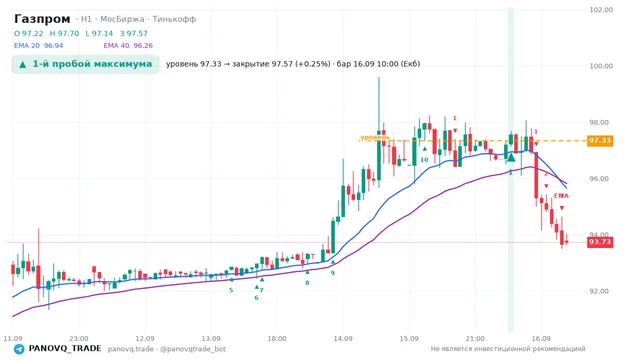Click the 'уровень 97.33 → закрытие 97.57' description text
Image resolution: width=640 pixels, height=360 pixels.
pyautogui.click(x=229, y=64)
